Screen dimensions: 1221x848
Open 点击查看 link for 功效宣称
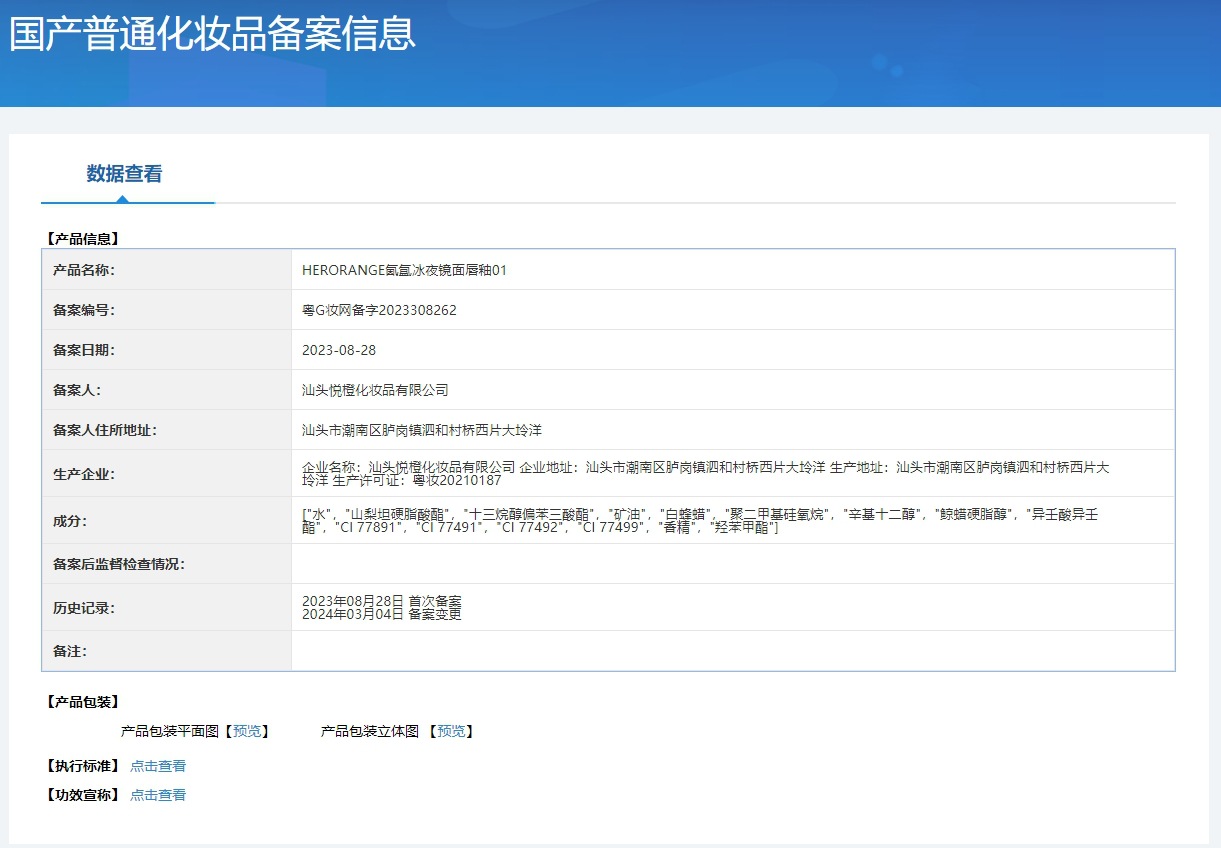tap(158, 795)
